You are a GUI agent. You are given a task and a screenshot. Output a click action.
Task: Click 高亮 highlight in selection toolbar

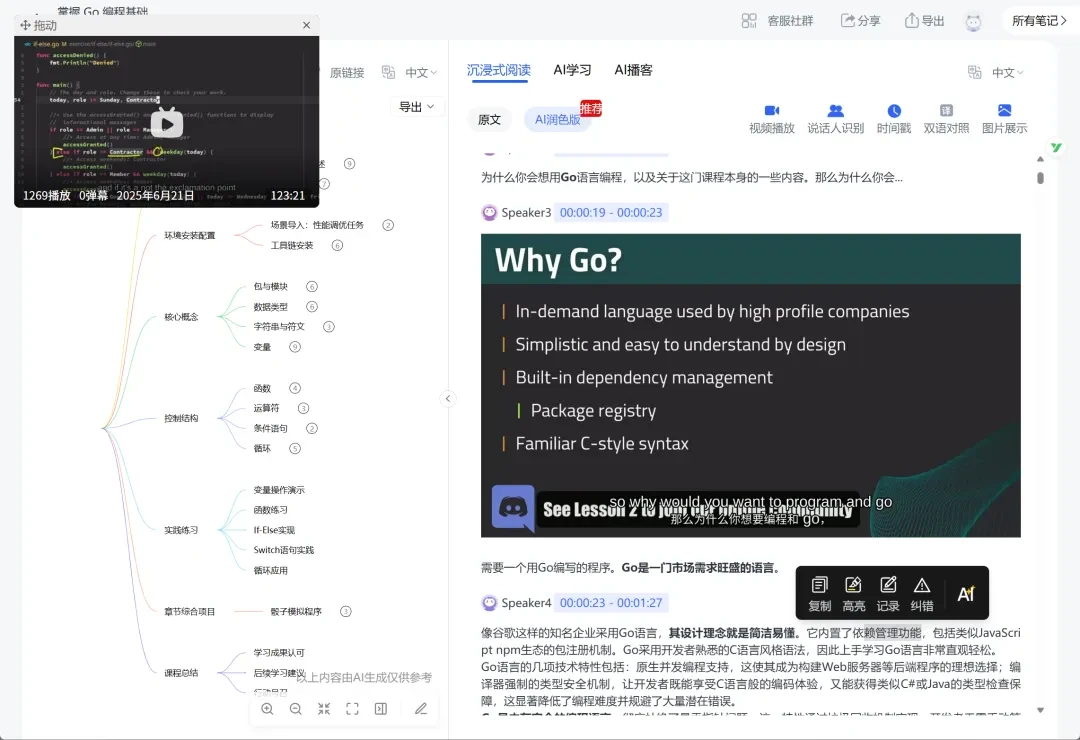[853, 594]
